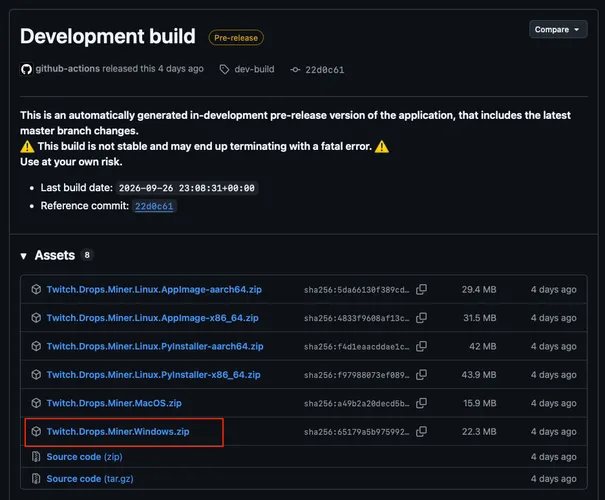Viewport: 605px width, 500px height.
Task: Click the github-actions avatar icon
Action: point(26,69)
